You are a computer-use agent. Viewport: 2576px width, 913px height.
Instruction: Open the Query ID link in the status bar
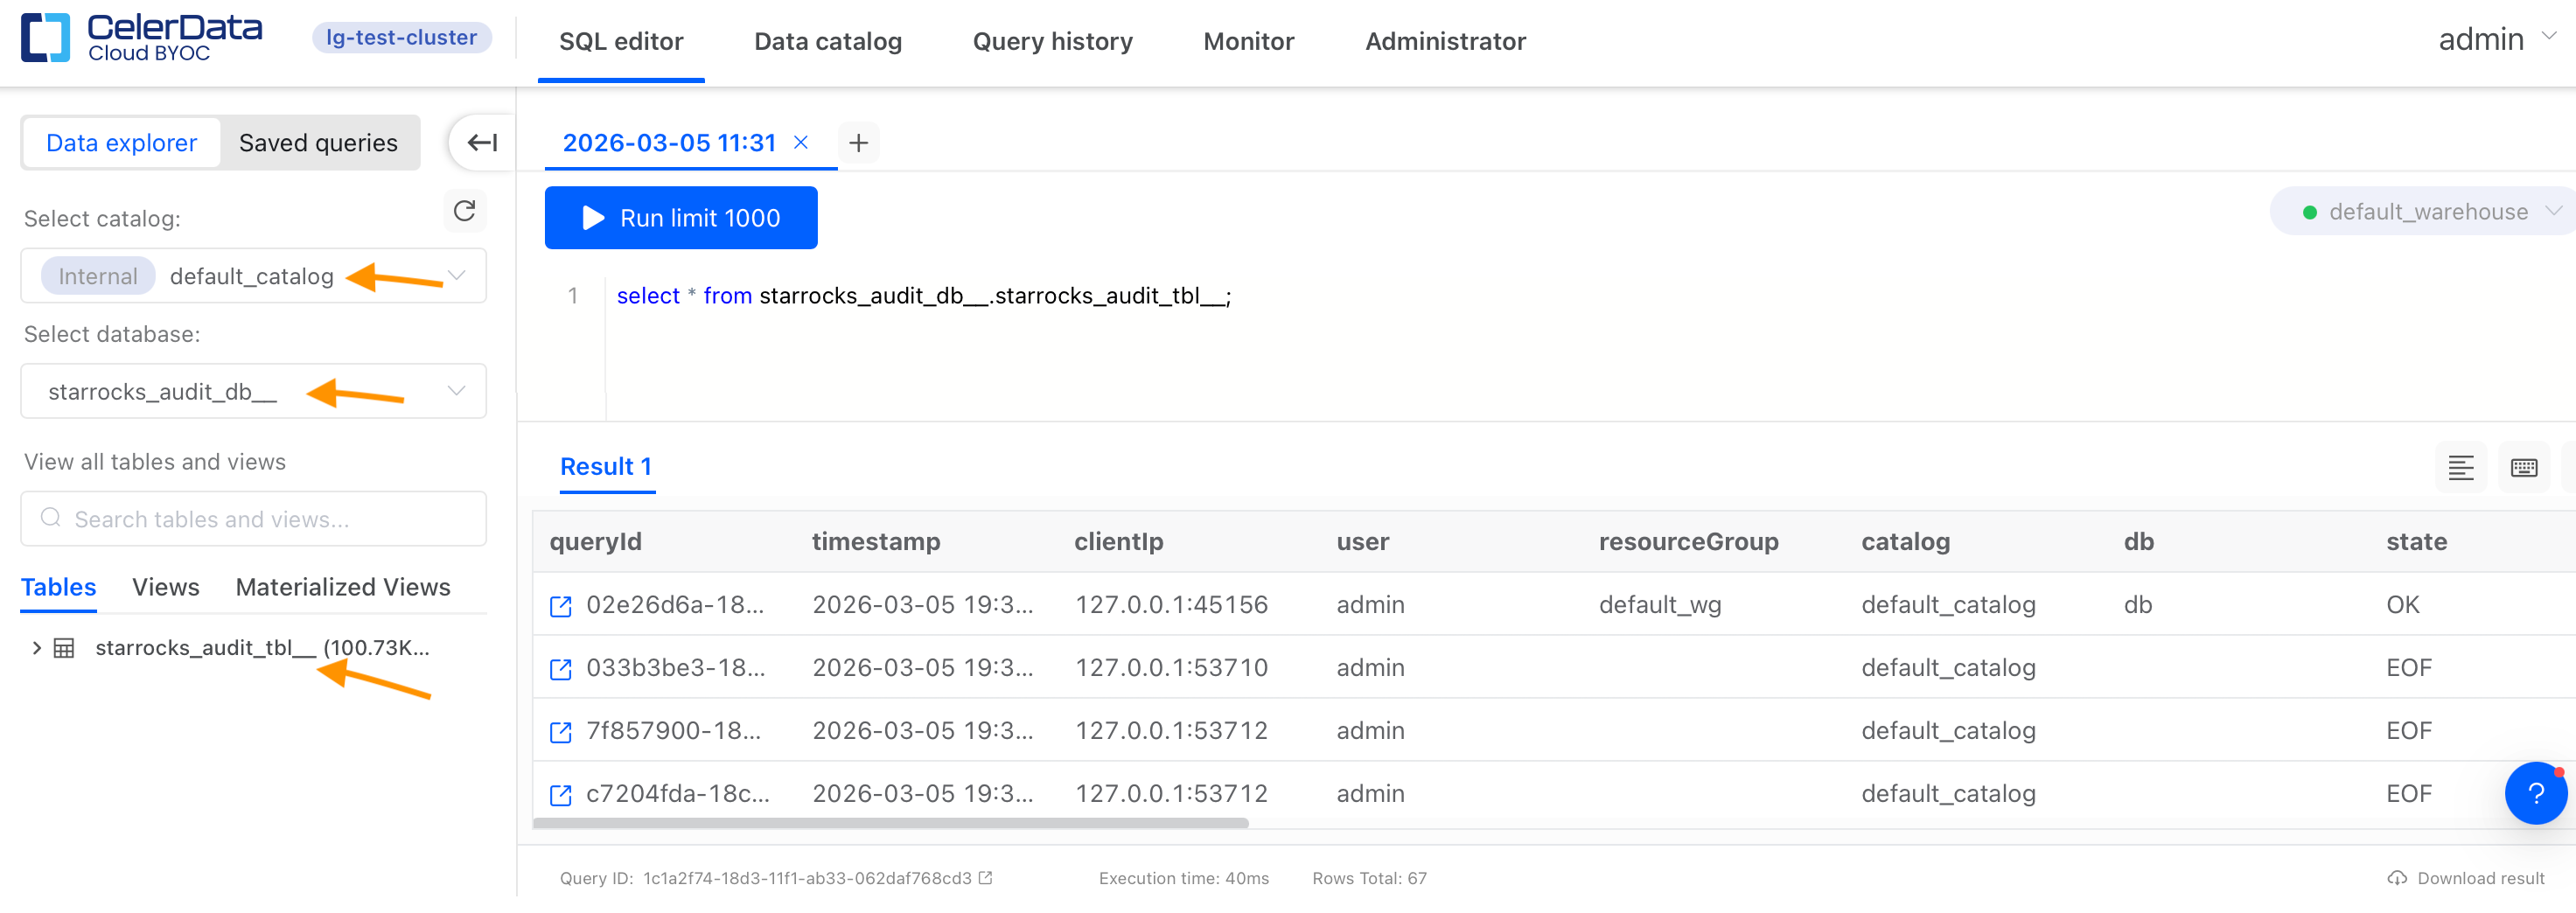(x=984, y=877)
